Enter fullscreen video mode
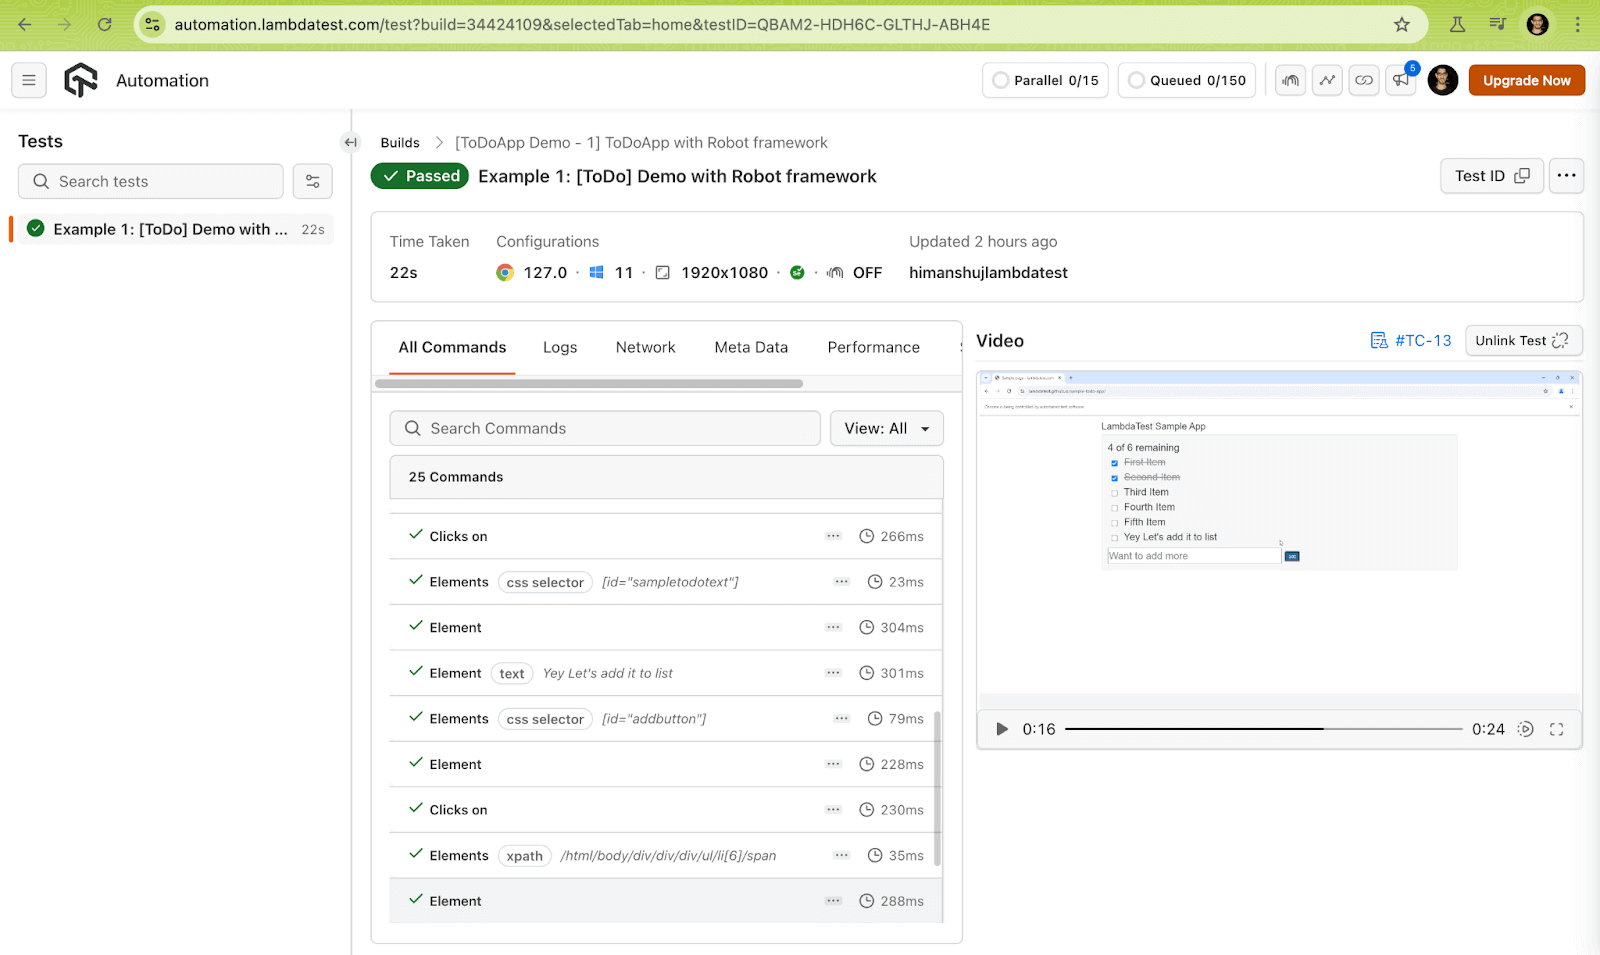1600x955 pixels. tap(1556, 729)
